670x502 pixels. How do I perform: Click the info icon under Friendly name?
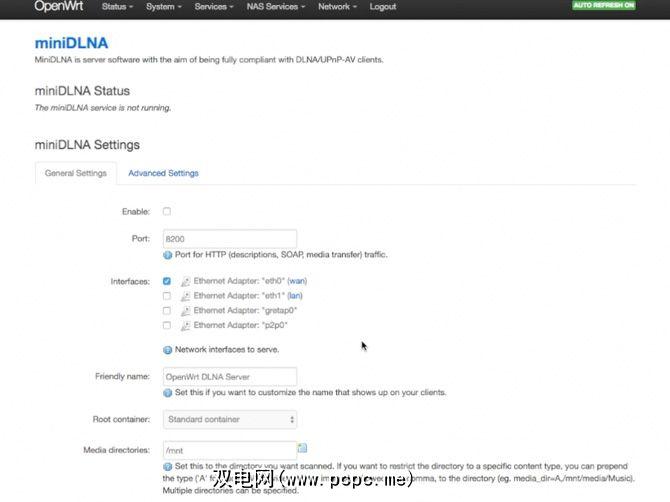(168, 393)
